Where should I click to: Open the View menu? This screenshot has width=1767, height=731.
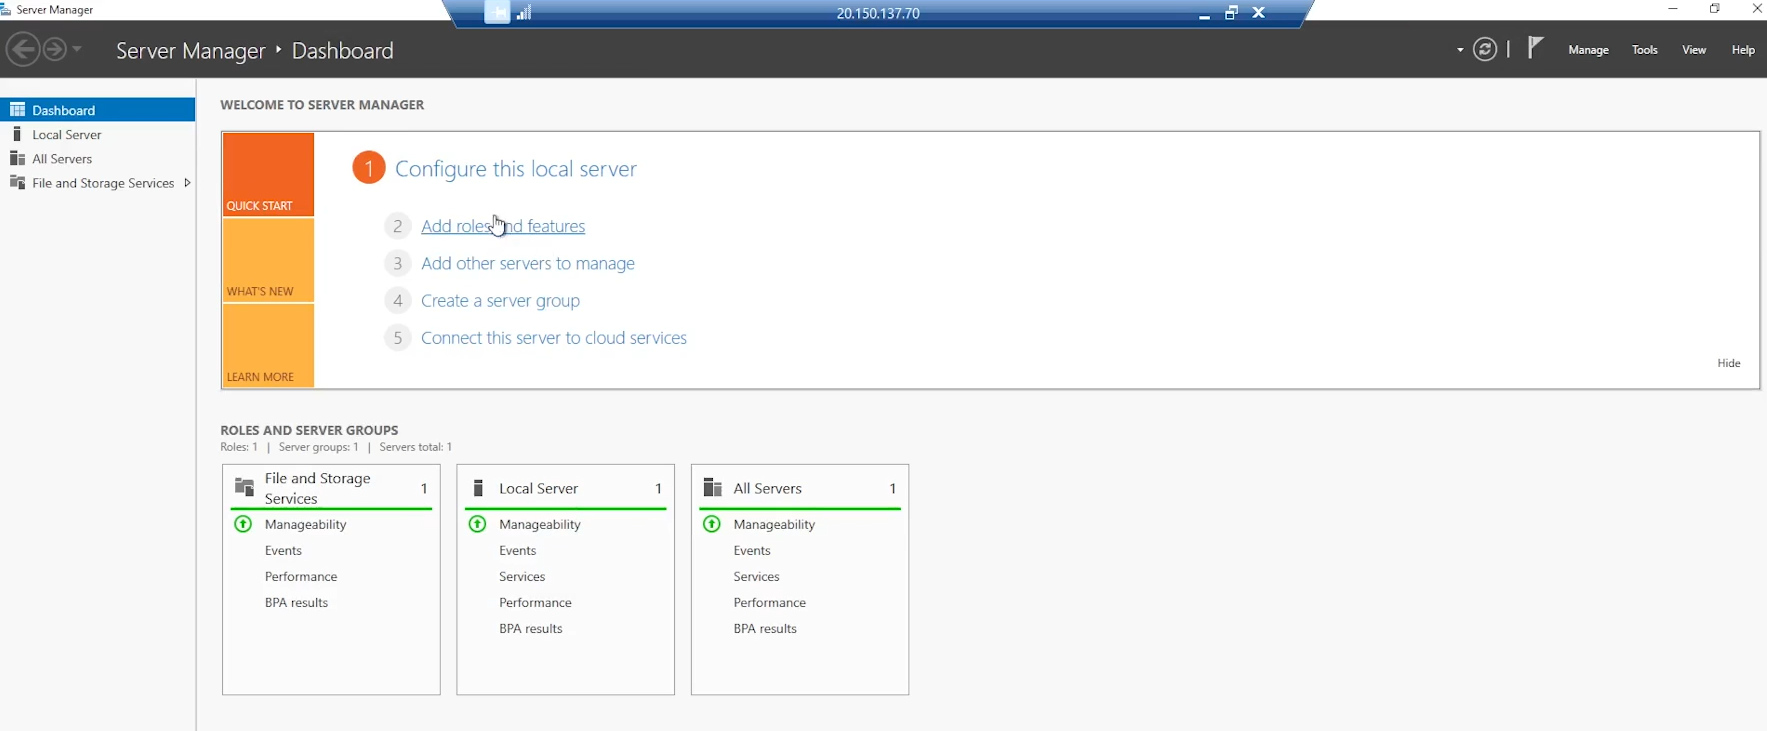pos(1694,50)
